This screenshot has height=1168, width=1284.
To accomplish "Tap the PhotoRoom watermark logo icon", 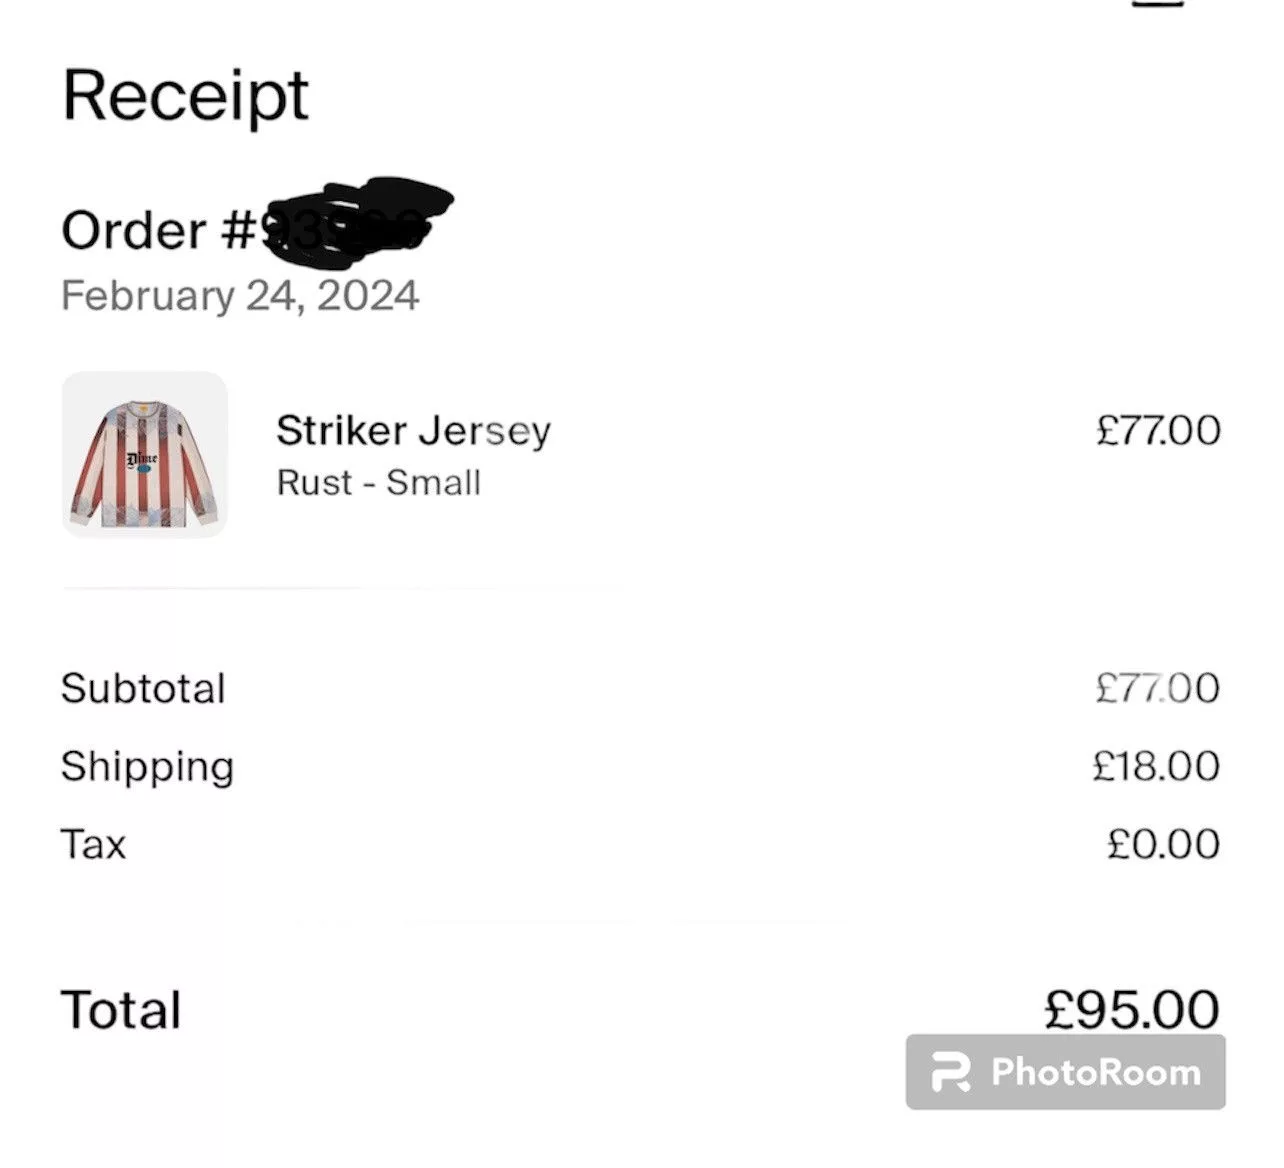I will tap(950, 1072).
